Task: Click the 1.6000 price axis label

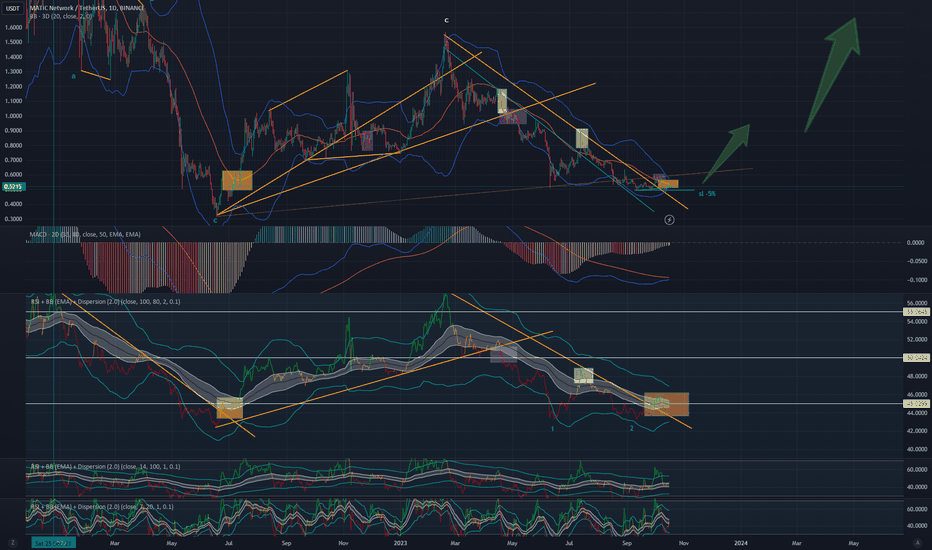Action: click(x=13, y=27)
